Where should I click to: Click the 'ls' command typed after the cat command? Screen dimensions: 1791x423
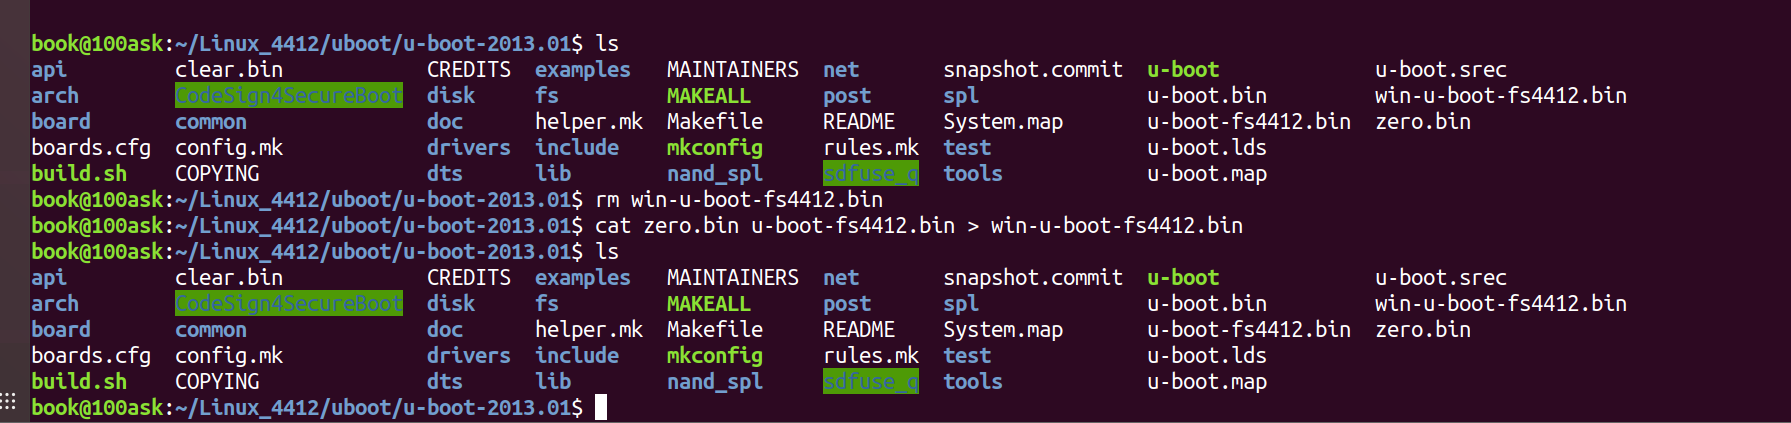pyautogui.click(x=607, y=251)
